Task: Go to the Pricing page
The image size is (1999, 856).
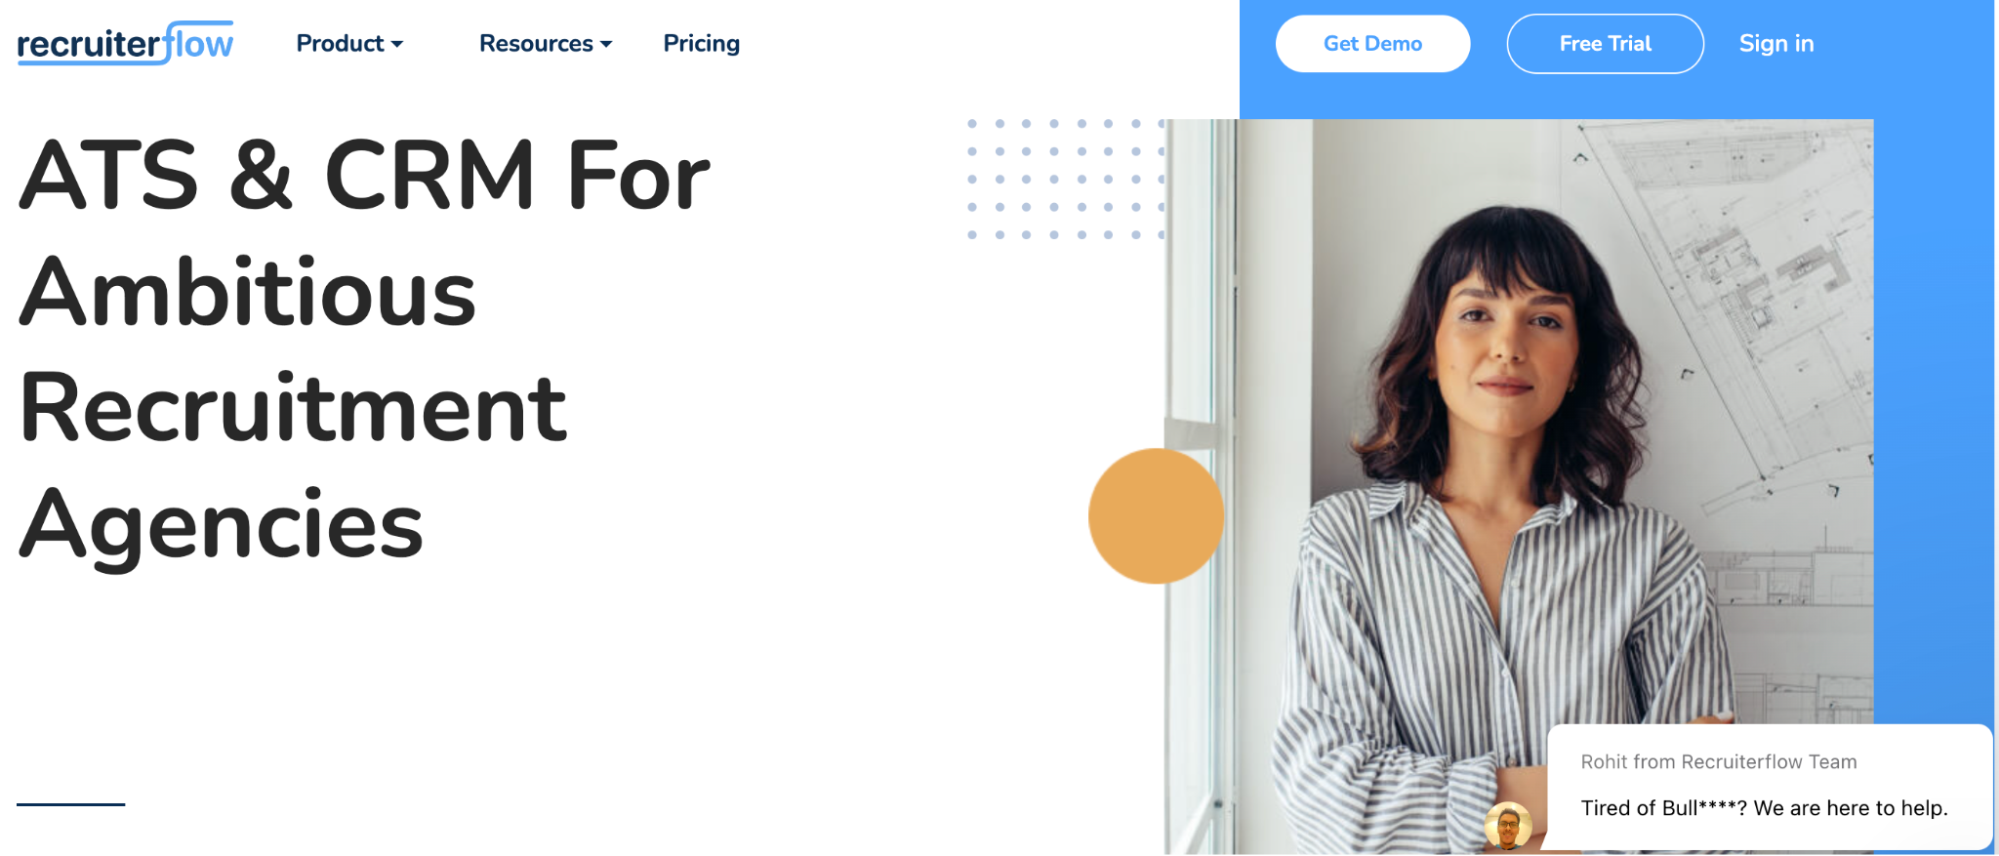Action: click(701, 43)
